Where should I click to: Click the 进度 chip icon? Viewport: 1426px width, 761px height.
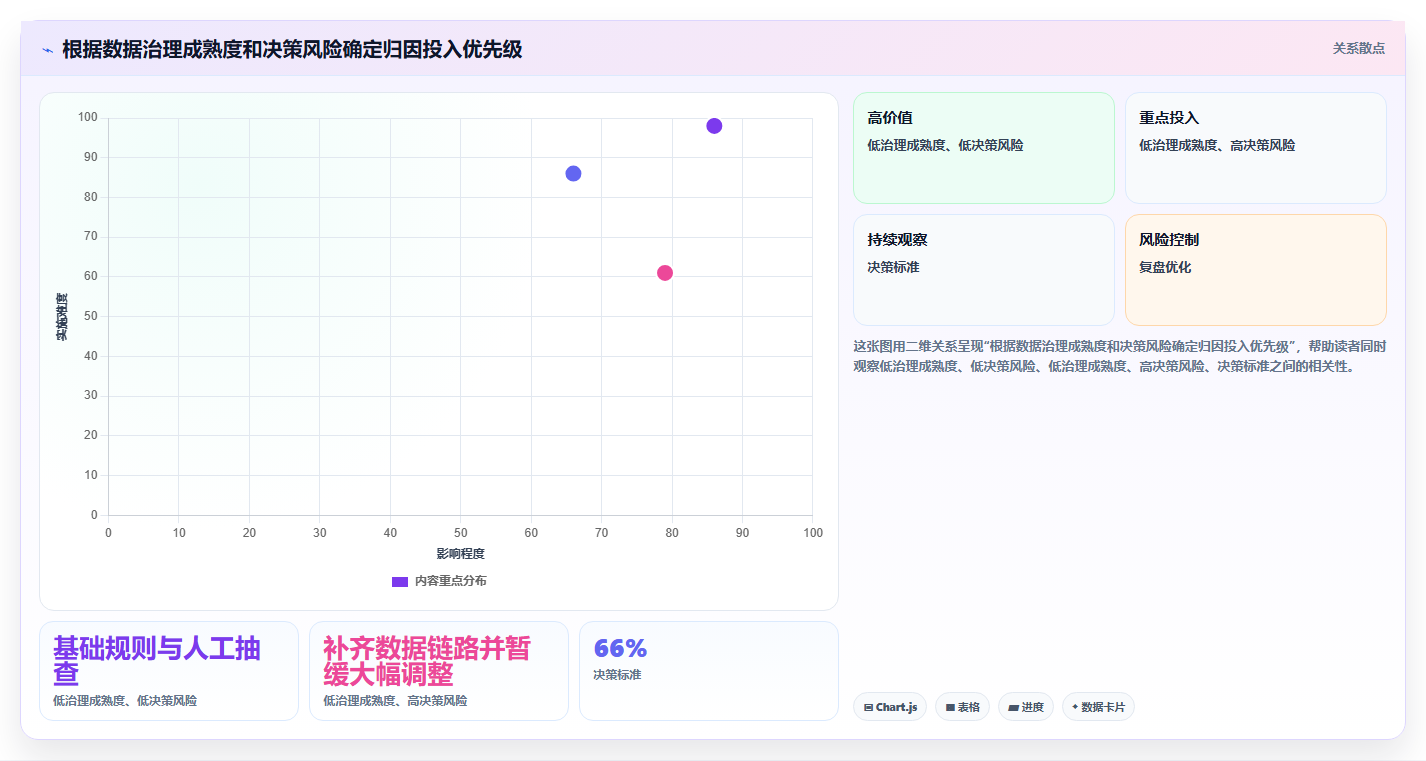tap(1013, 707)
